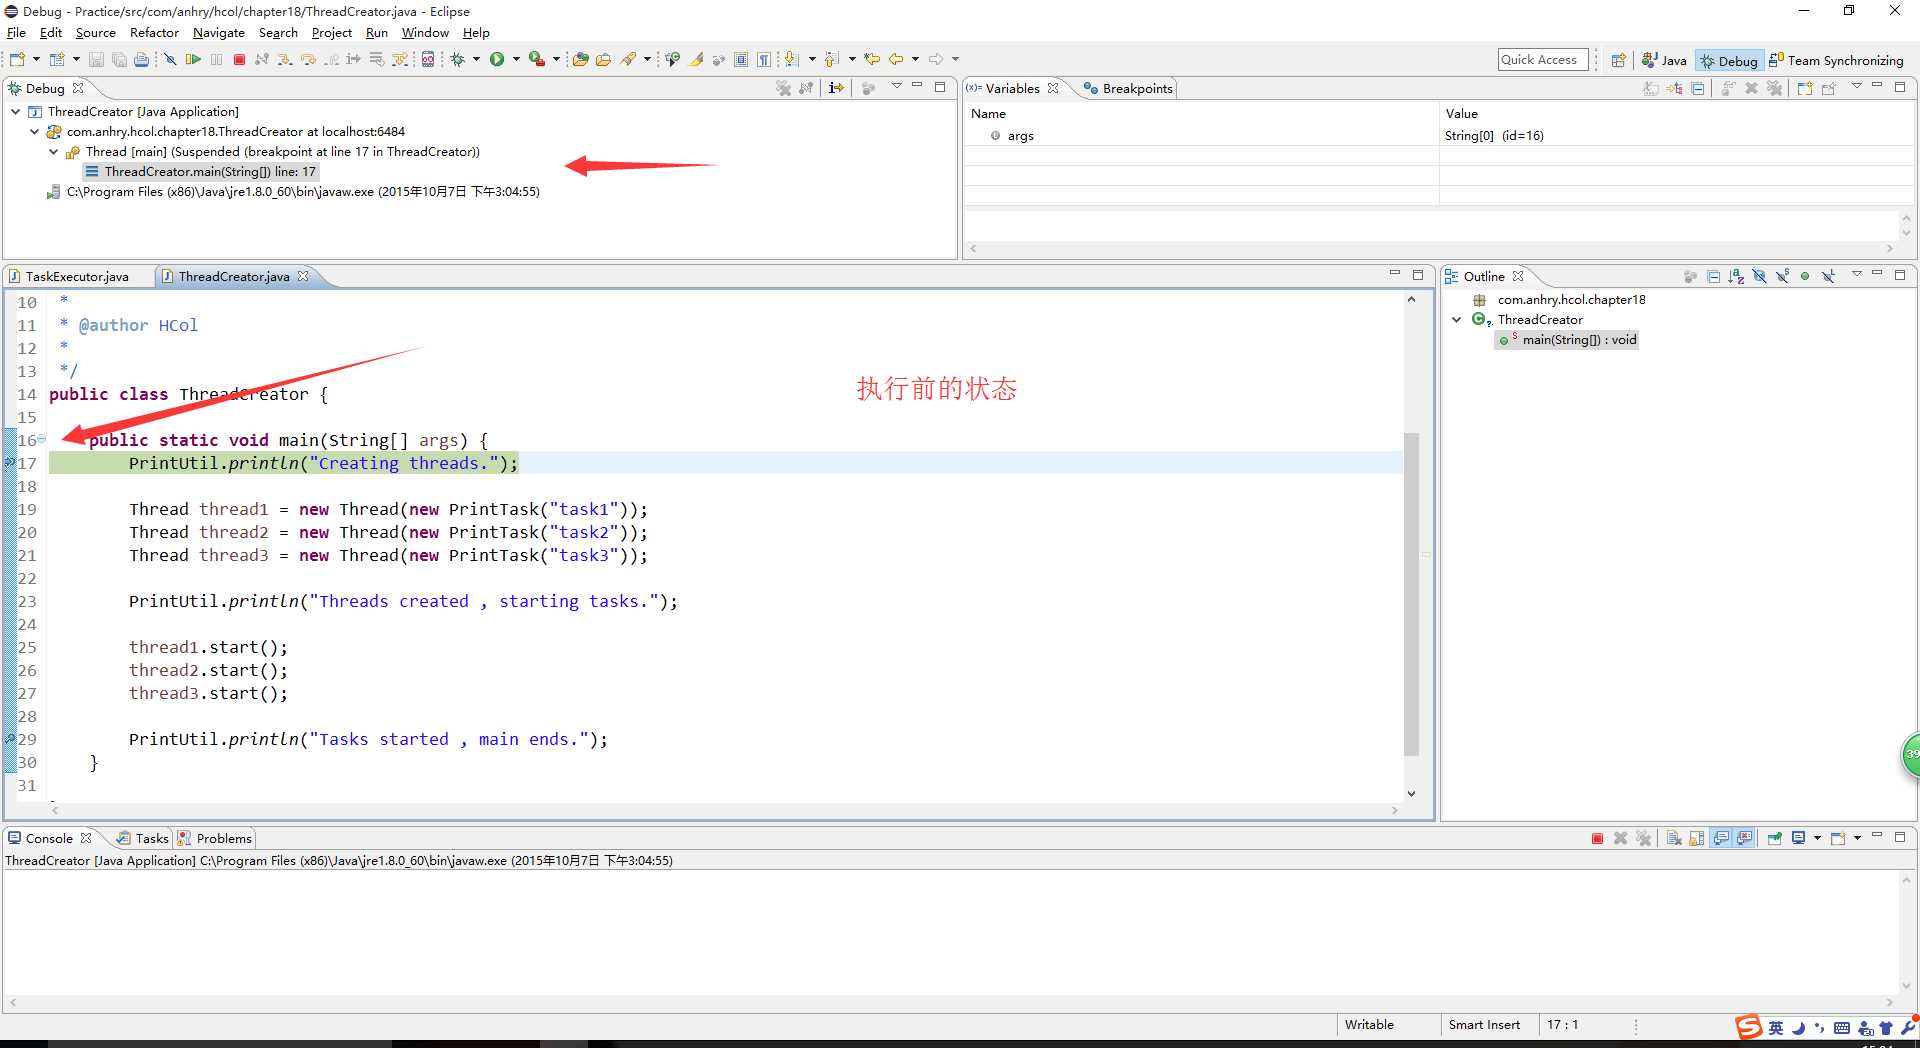Click Collapse All in Variables view
Screen dimensions: 1920x1048
[x=1698, y=88]
